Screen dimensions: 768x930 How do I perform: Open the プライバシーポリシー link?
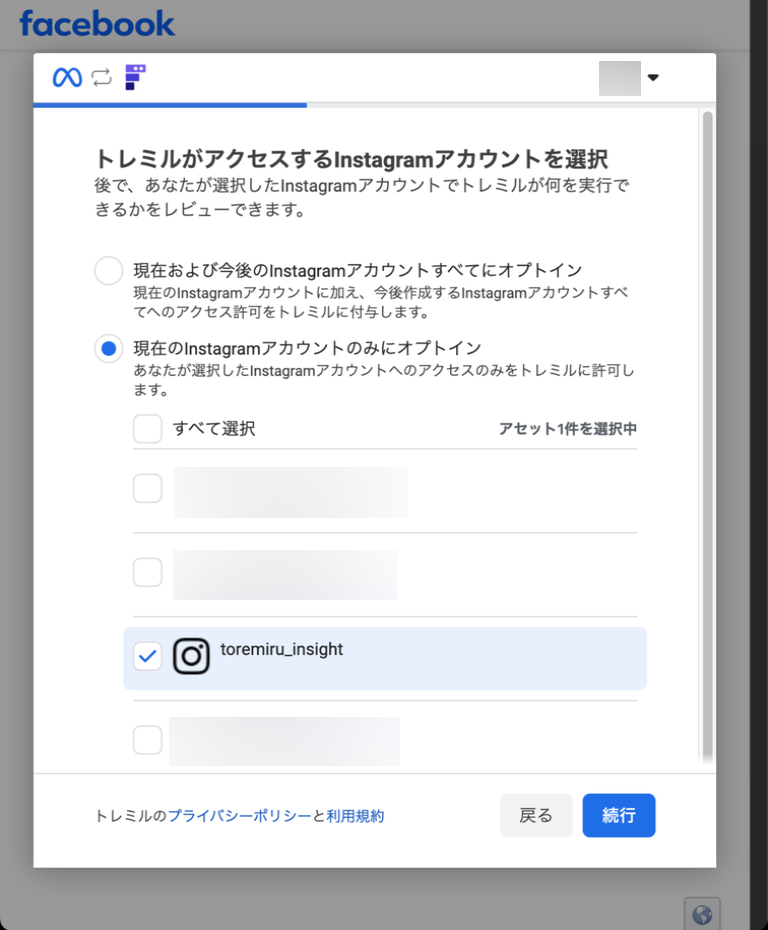pos(239,816)
